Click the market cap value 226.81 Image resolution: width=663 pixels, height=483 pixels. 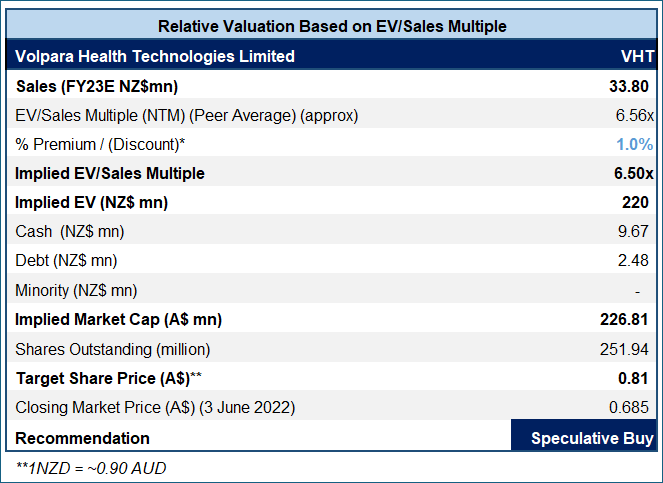tap(624, 319)
